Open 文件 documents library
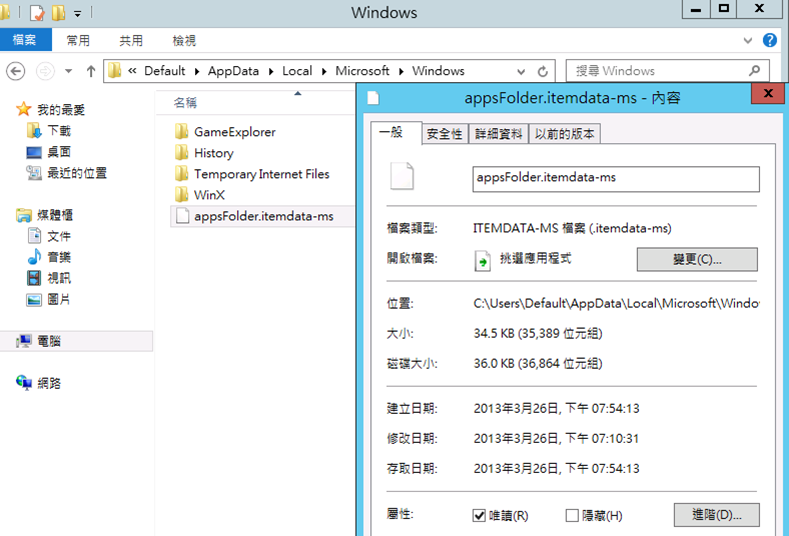This screenshot has width=789, height=536. click(49, 236)
